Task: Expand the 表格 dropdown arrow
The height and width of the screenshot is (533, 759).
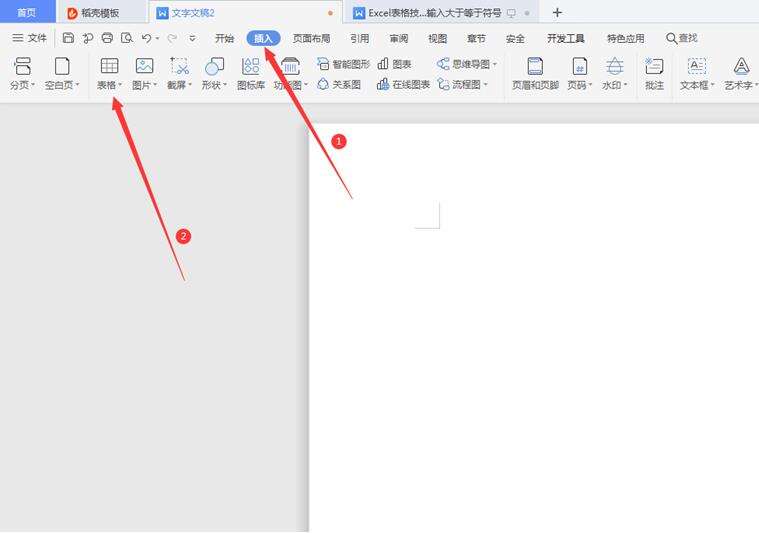Action: 120,85
